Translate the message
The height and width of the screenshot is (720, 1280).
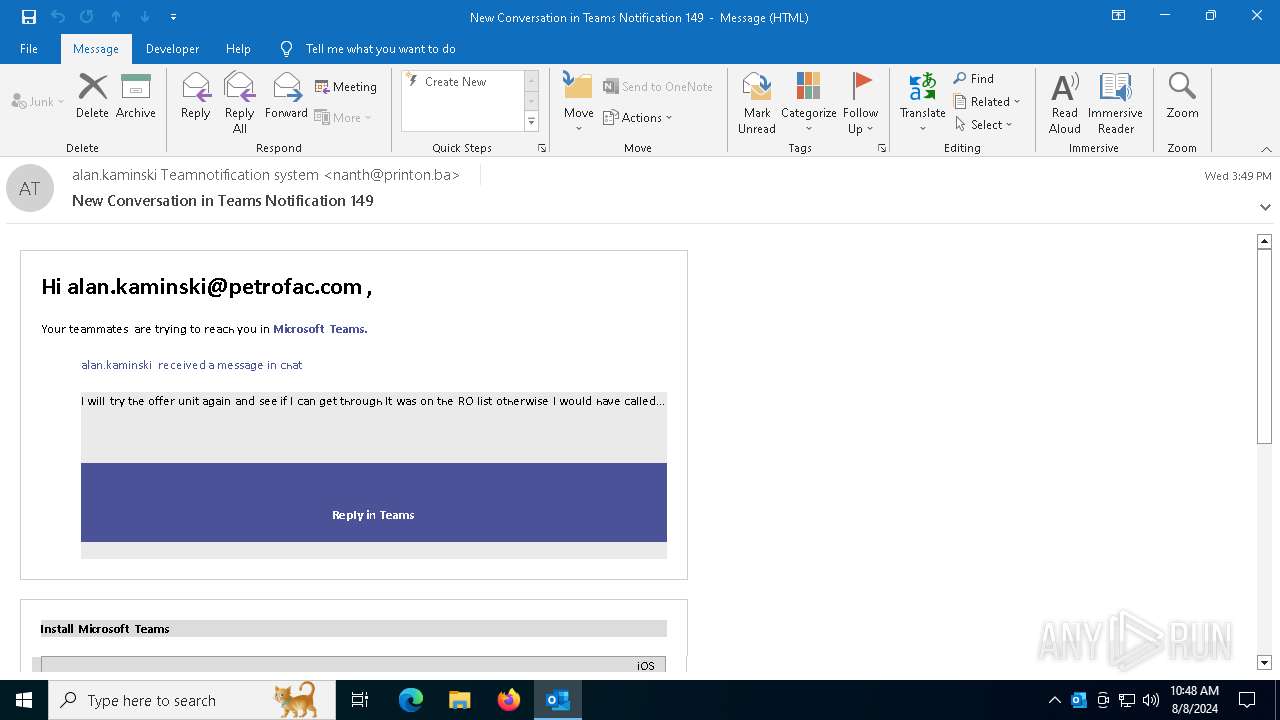pyautogui.click(x=923, y=102)
